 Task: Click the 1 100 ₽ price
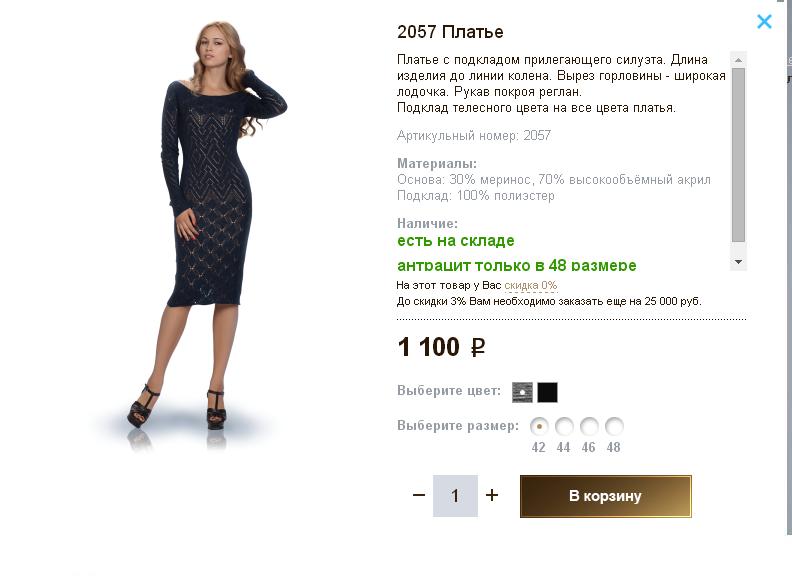441,347
